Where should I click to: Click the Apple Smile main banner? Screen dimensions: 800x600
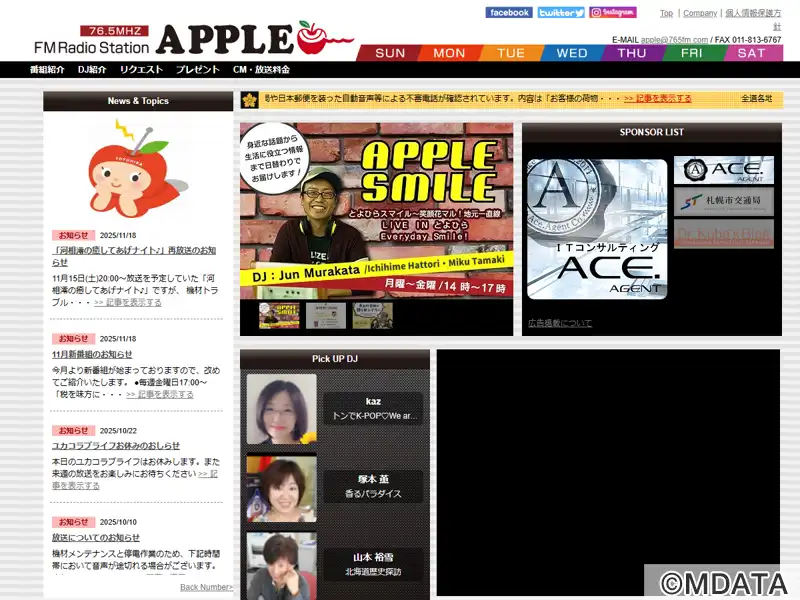click(x=377, y=211)
